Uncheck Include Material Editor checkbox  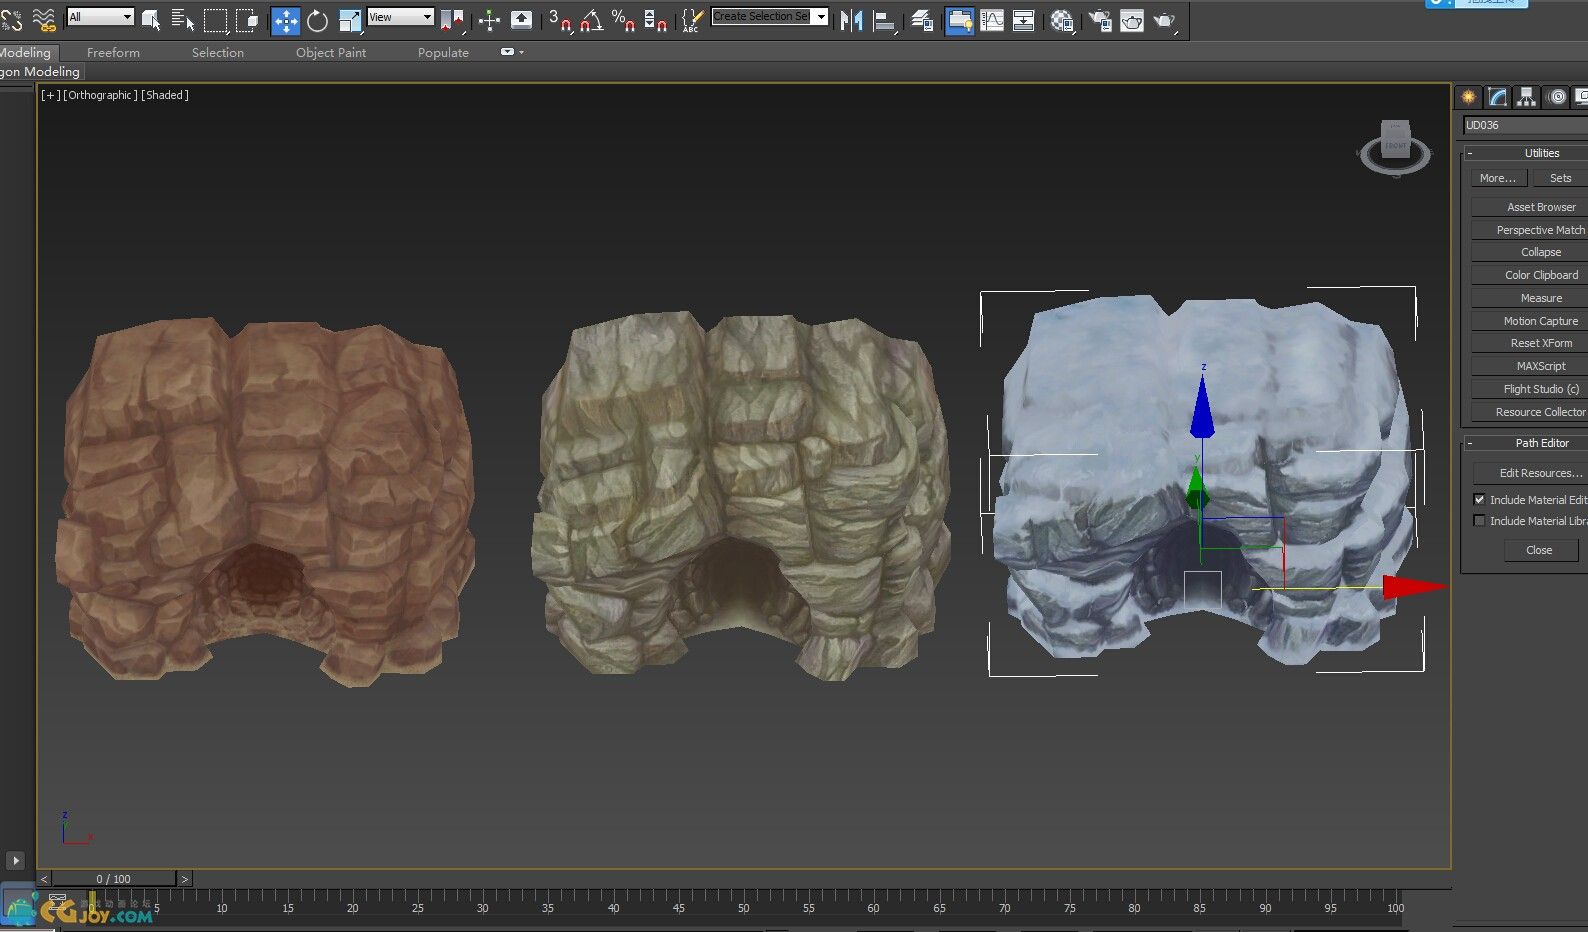(1479, 500)
